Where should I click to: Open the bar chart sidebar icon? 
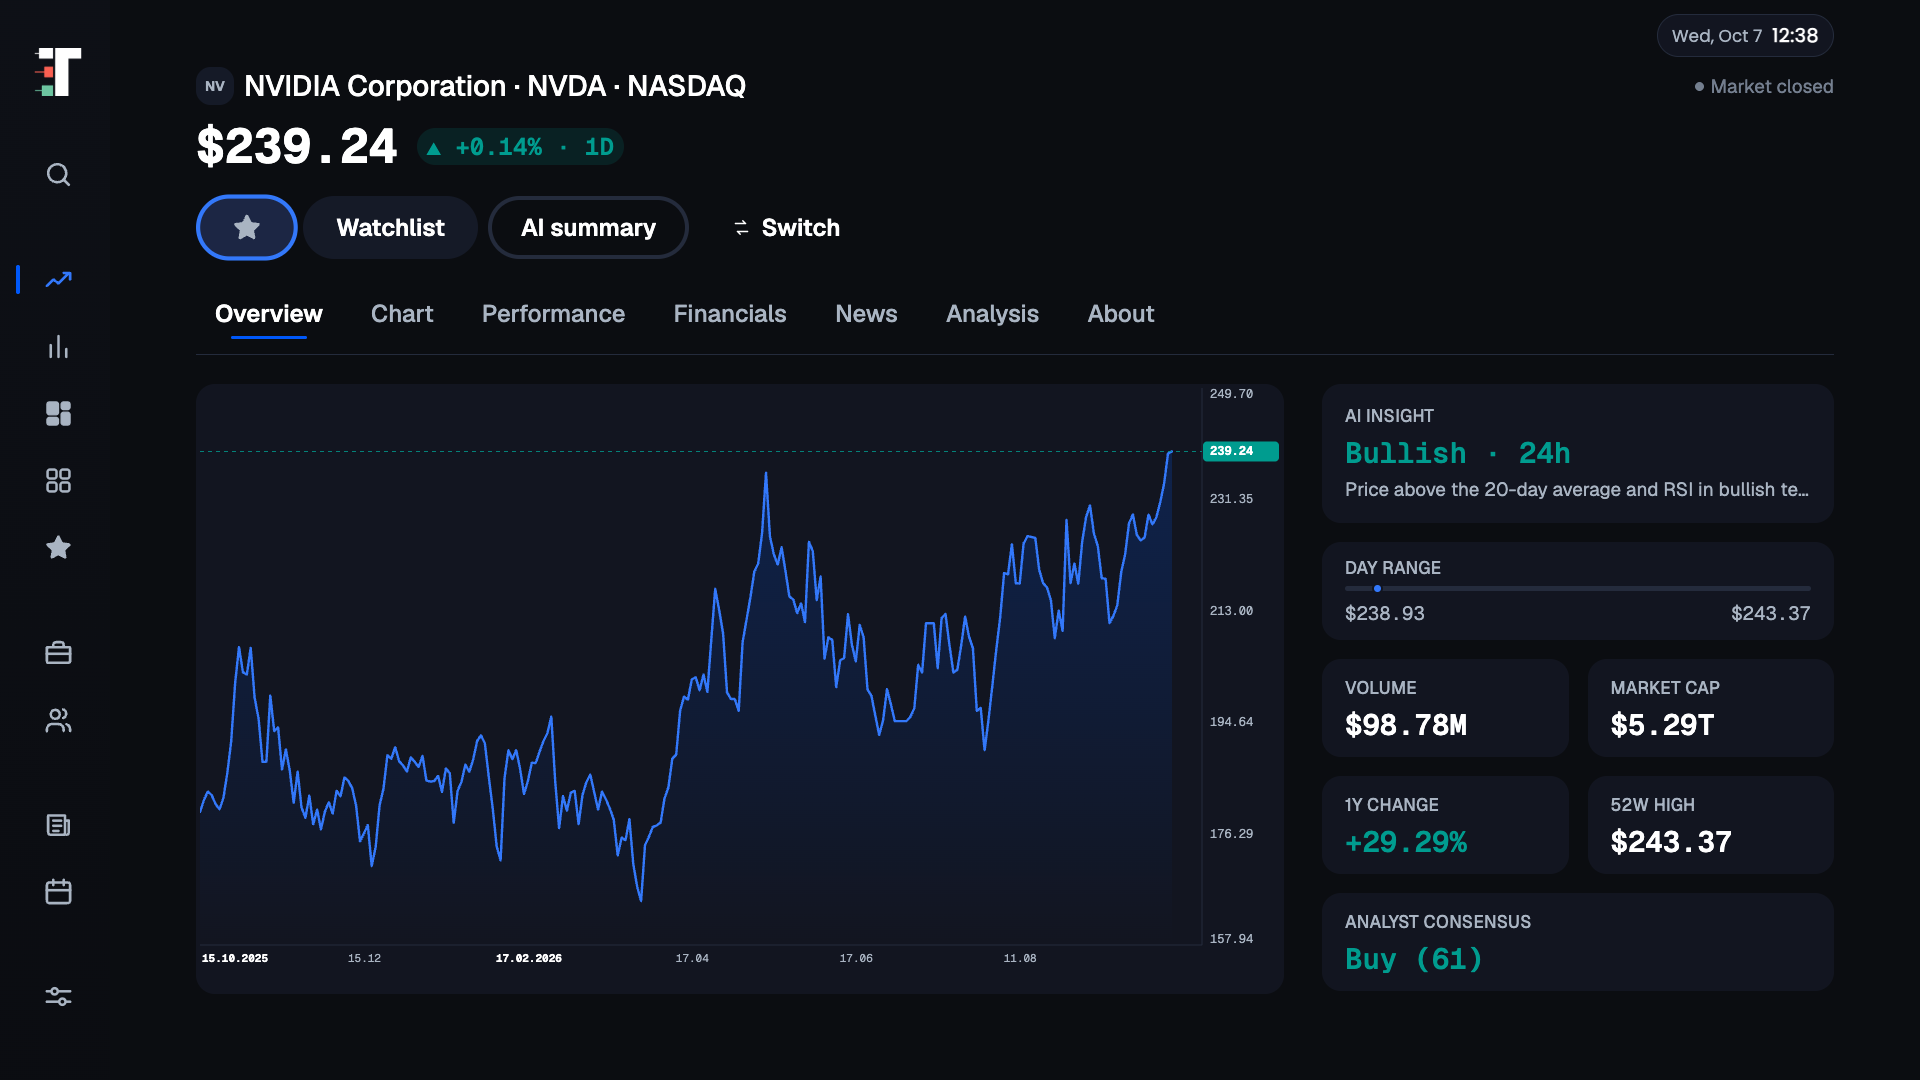[x=58, y=347]
